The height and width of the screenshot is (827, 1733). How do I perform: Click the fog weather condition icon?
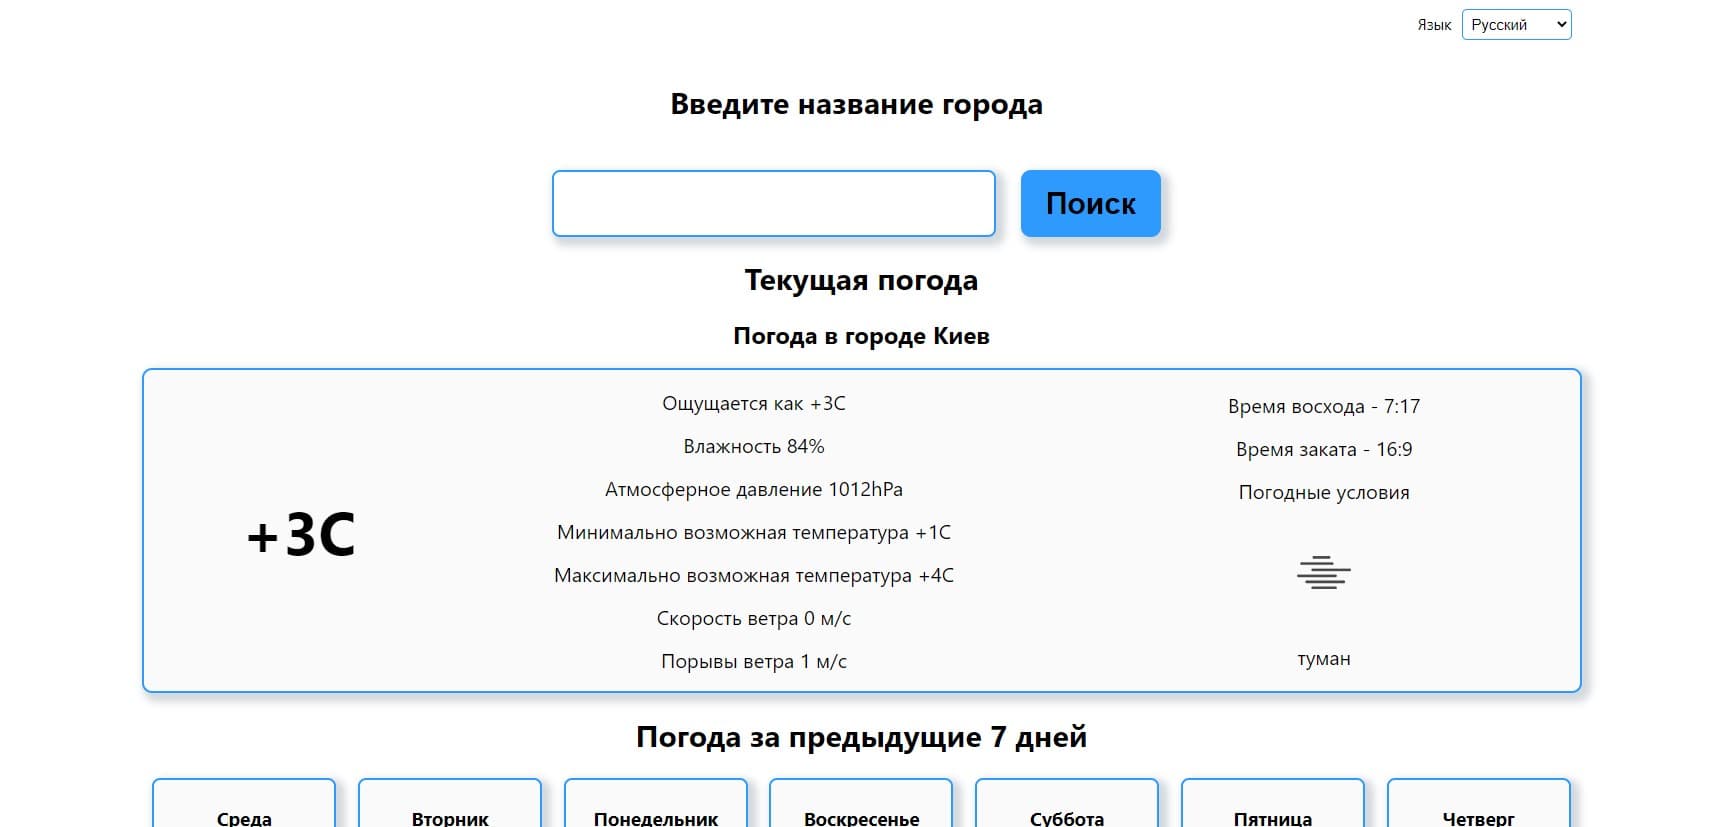coord(1323,573)
